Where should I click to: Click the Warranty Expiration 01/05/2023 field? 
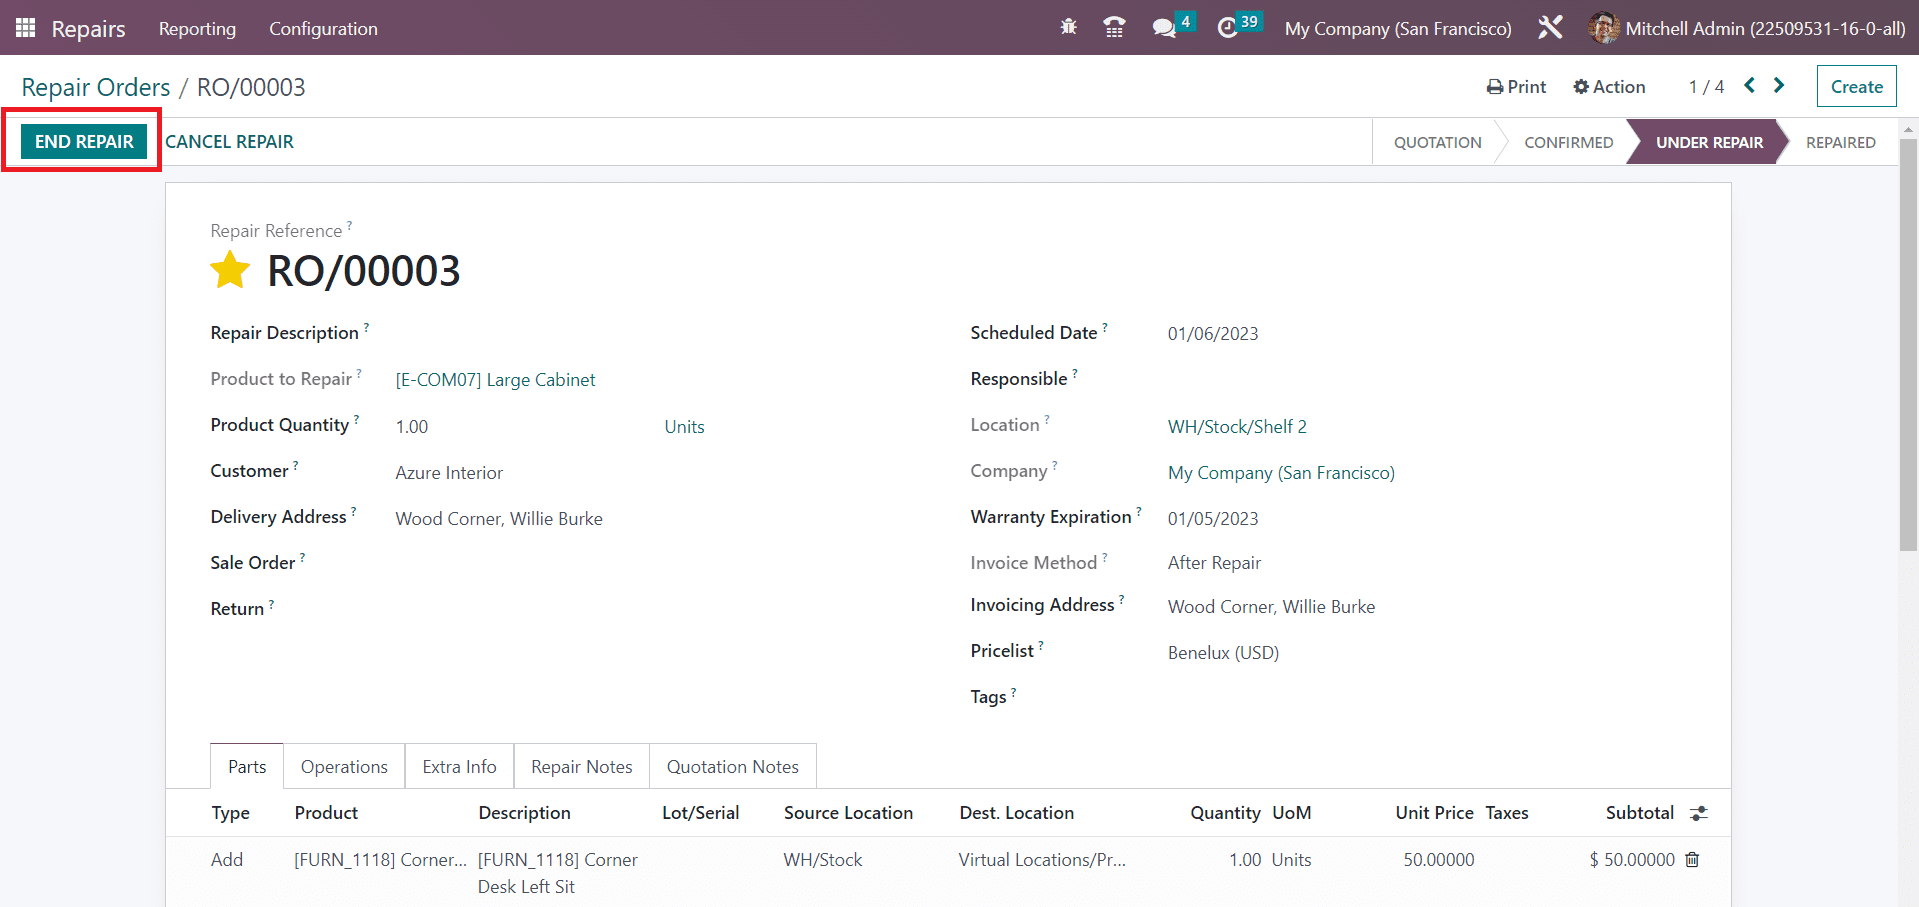pyautogui.click(x=1213, y=519)
